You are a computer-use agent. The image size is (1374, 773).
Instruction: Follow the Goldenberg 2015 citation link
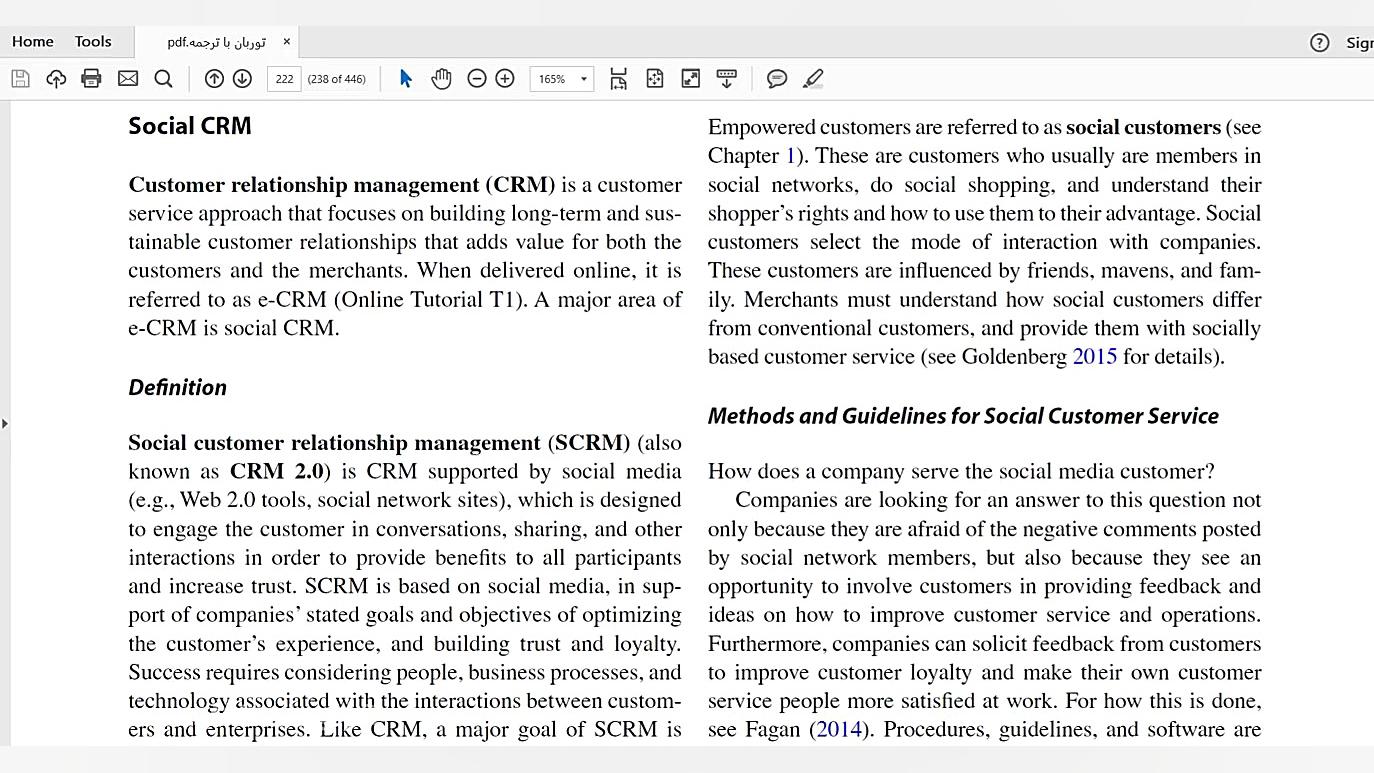tap(1095, 356)
